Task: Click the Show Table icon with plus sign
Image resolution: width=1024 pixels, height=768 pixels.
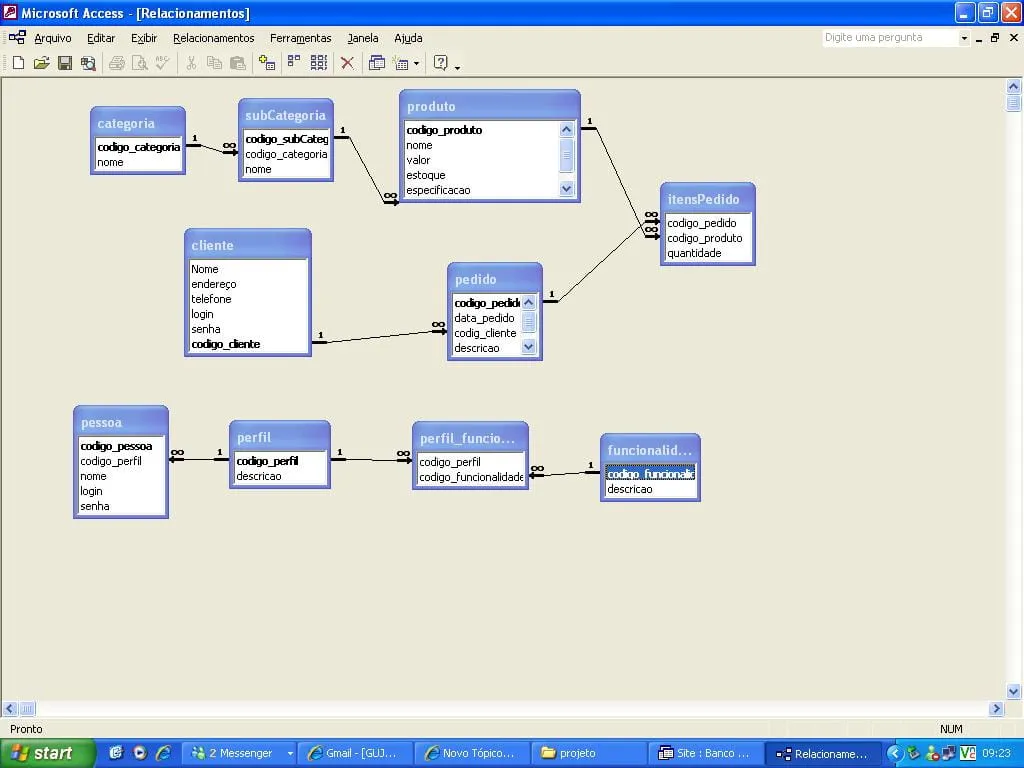Action: pos(266,63)
